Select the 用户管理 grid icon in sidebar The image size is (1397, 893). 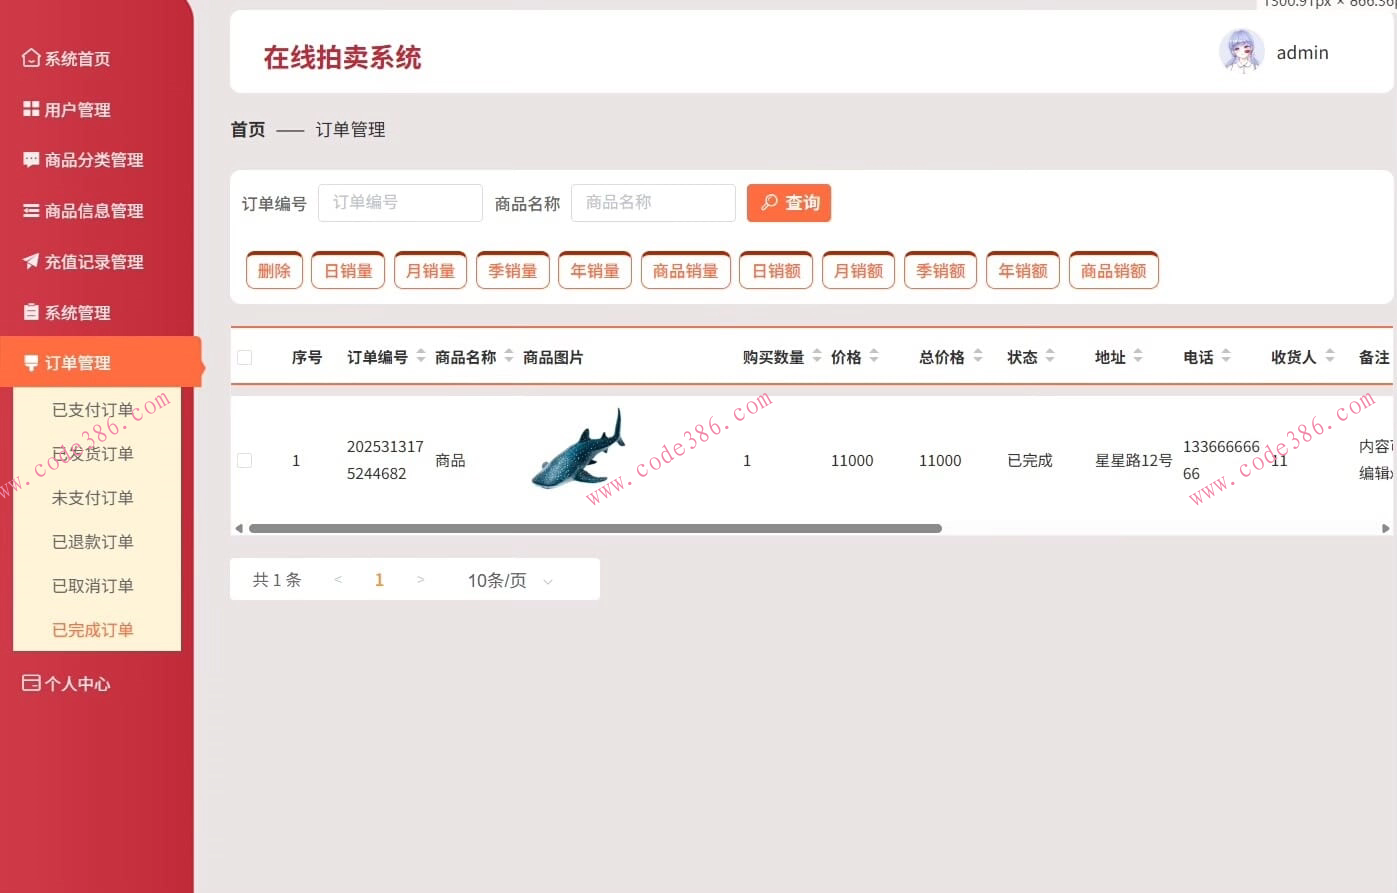click(x=32, y=109)
